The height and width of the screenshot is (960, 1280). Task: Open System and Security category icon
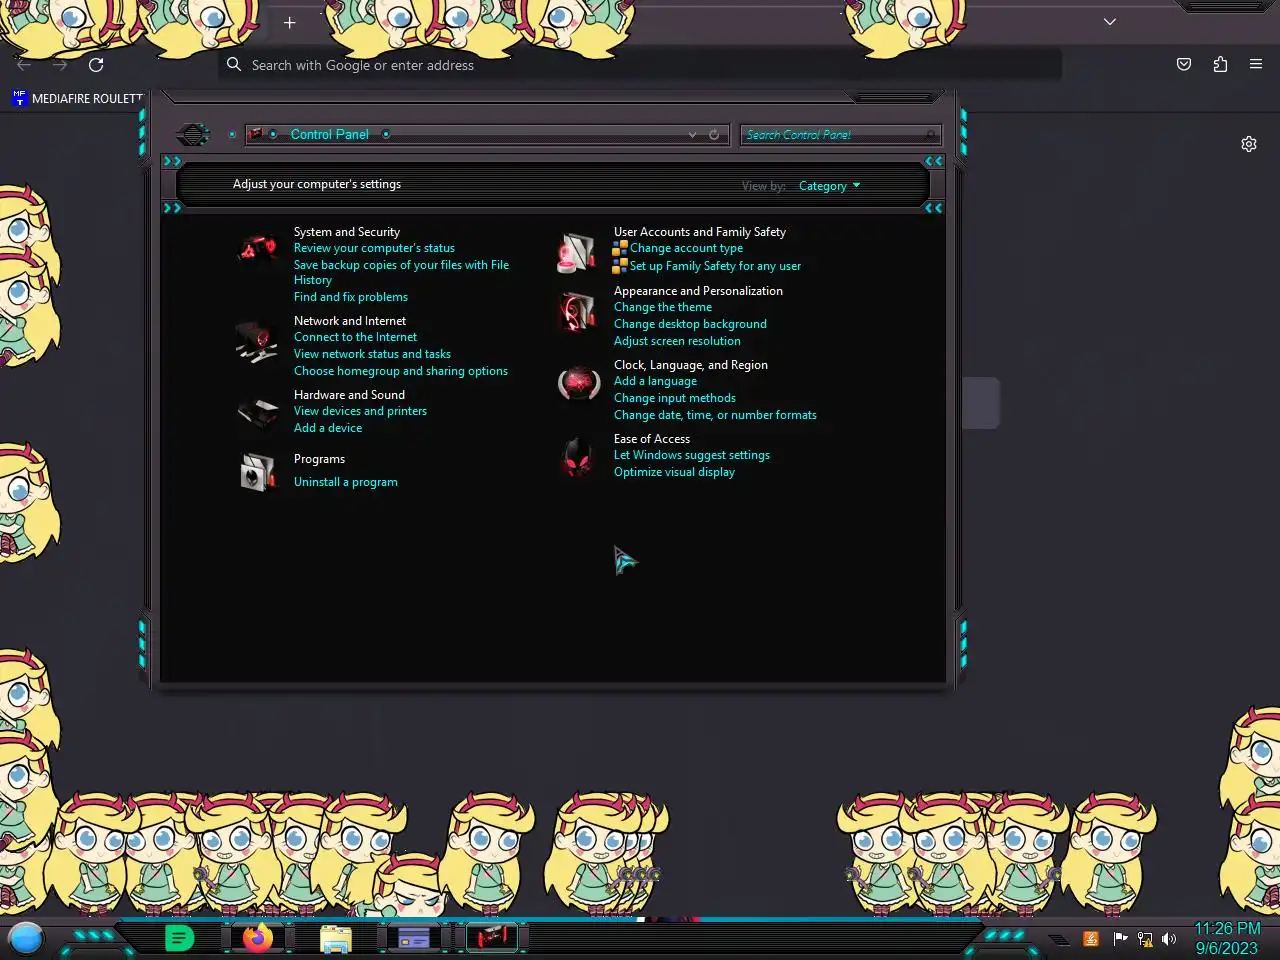point(258,248)
